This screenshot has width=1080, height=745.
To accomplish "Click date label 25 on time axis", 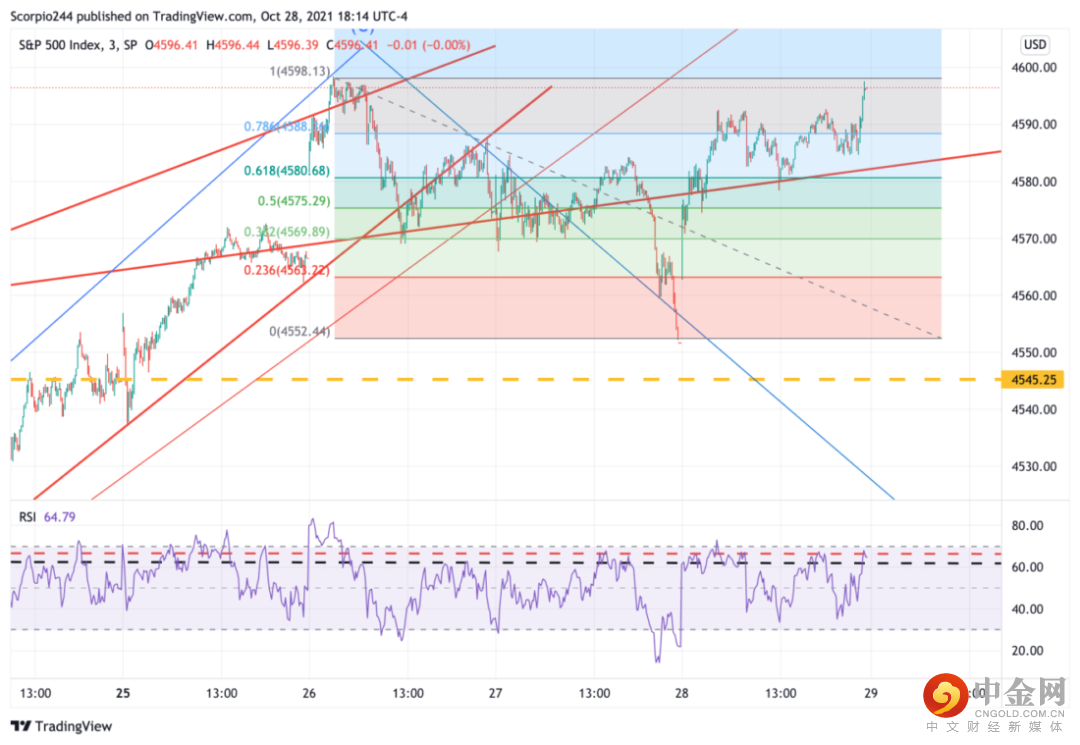I will click(x=123, y=693).
